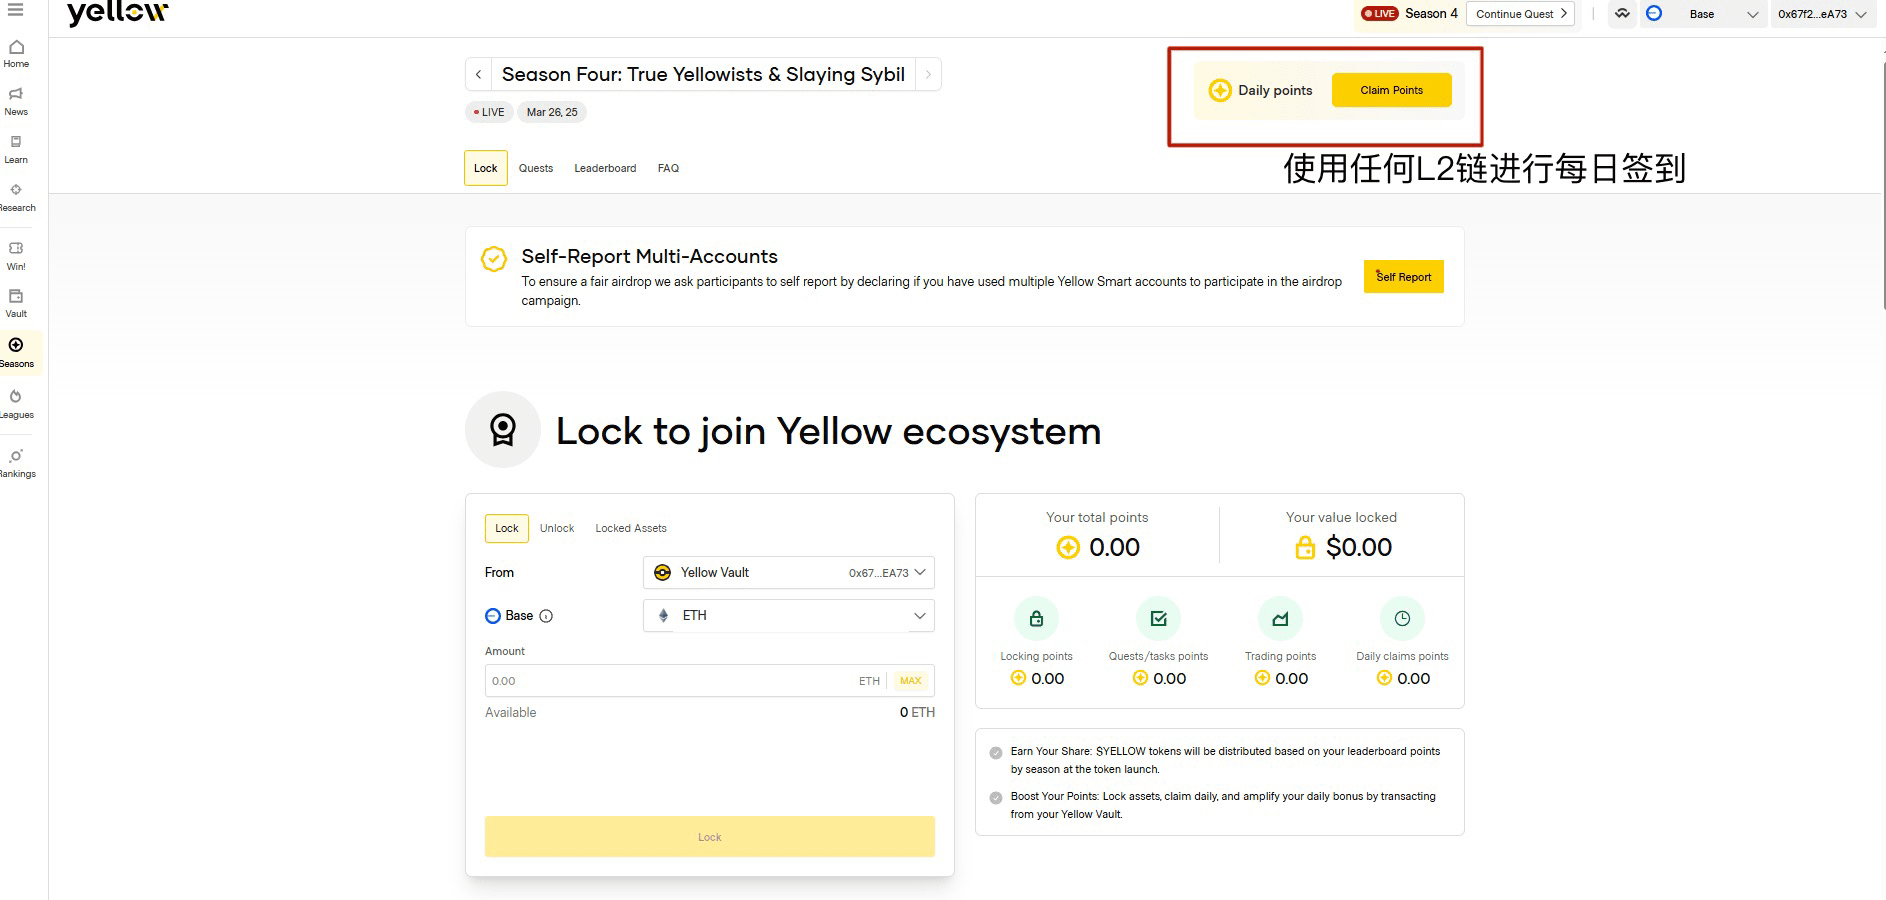Screen dimensions: 1886x900
Task: Click the Continue Quest button
Action: coord(1520,14)
